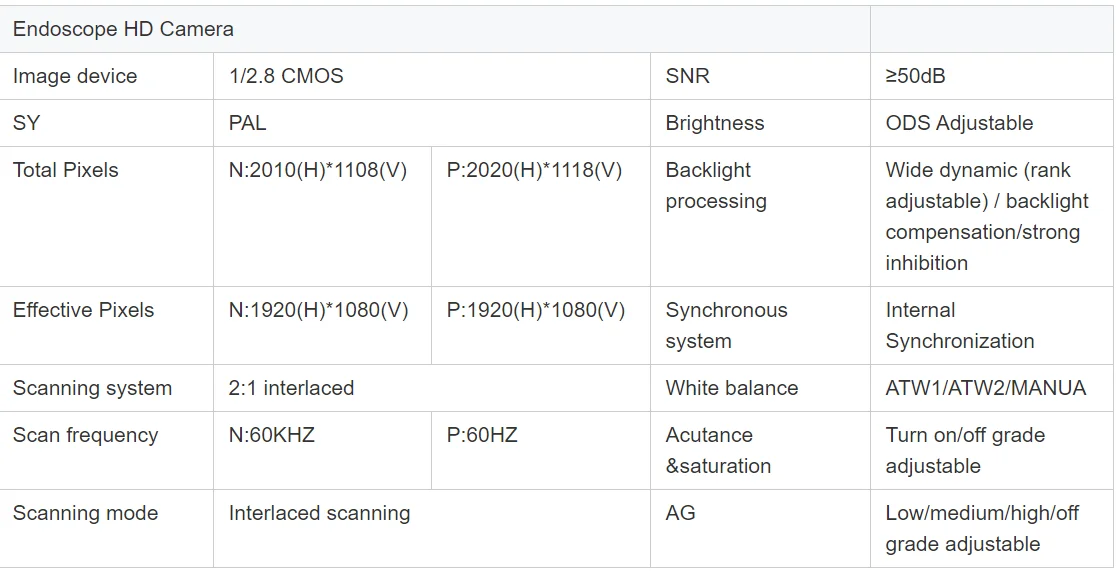Click the "Total Pixels" row label

tap(65, 170)
